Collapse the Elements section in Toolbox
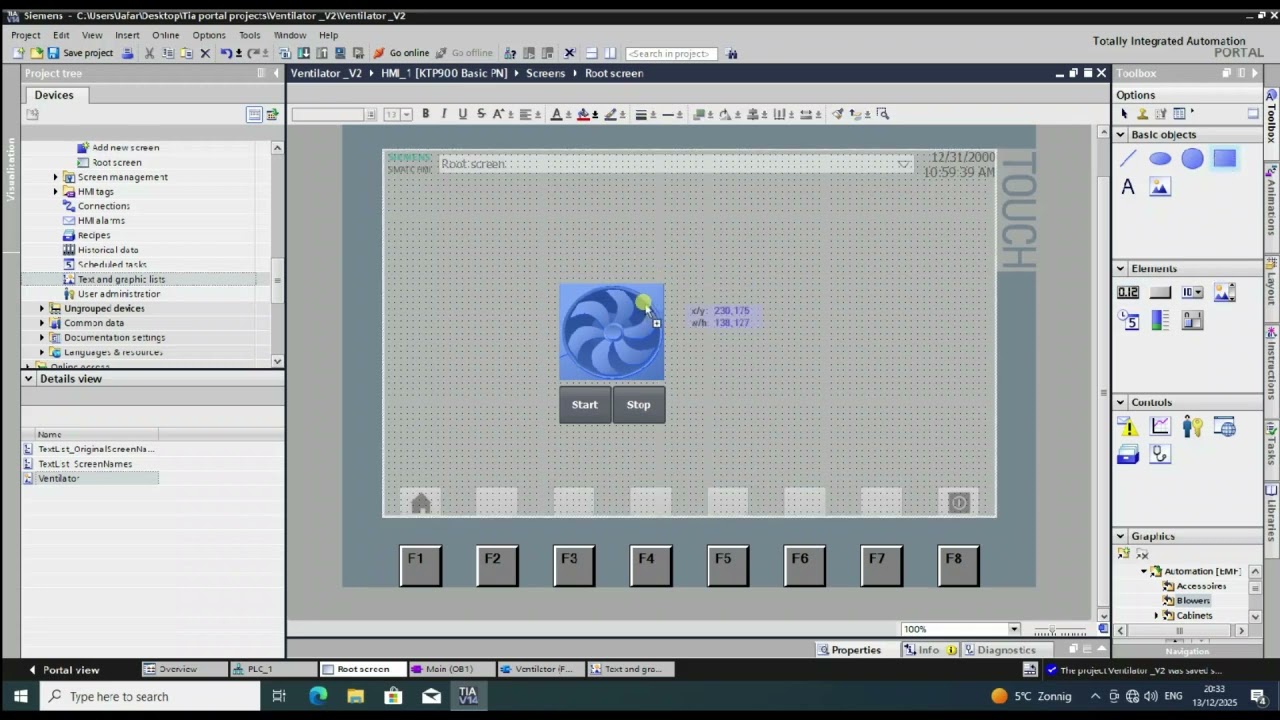 [1121, 269]
